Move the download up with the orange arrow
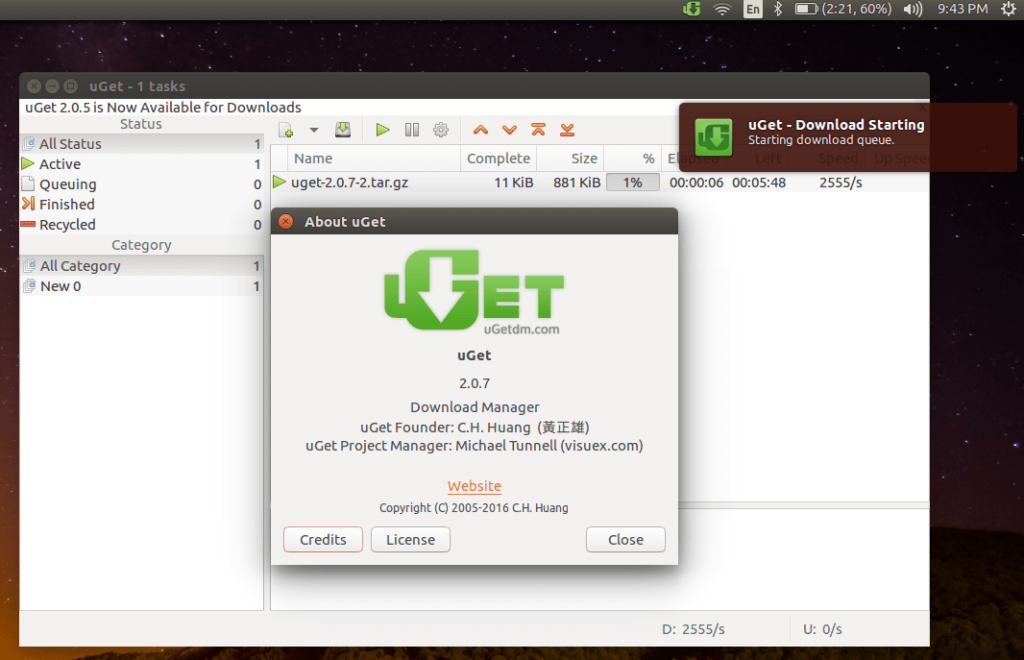This screenshot has height=660, width=1024. [x=481, y=130]
